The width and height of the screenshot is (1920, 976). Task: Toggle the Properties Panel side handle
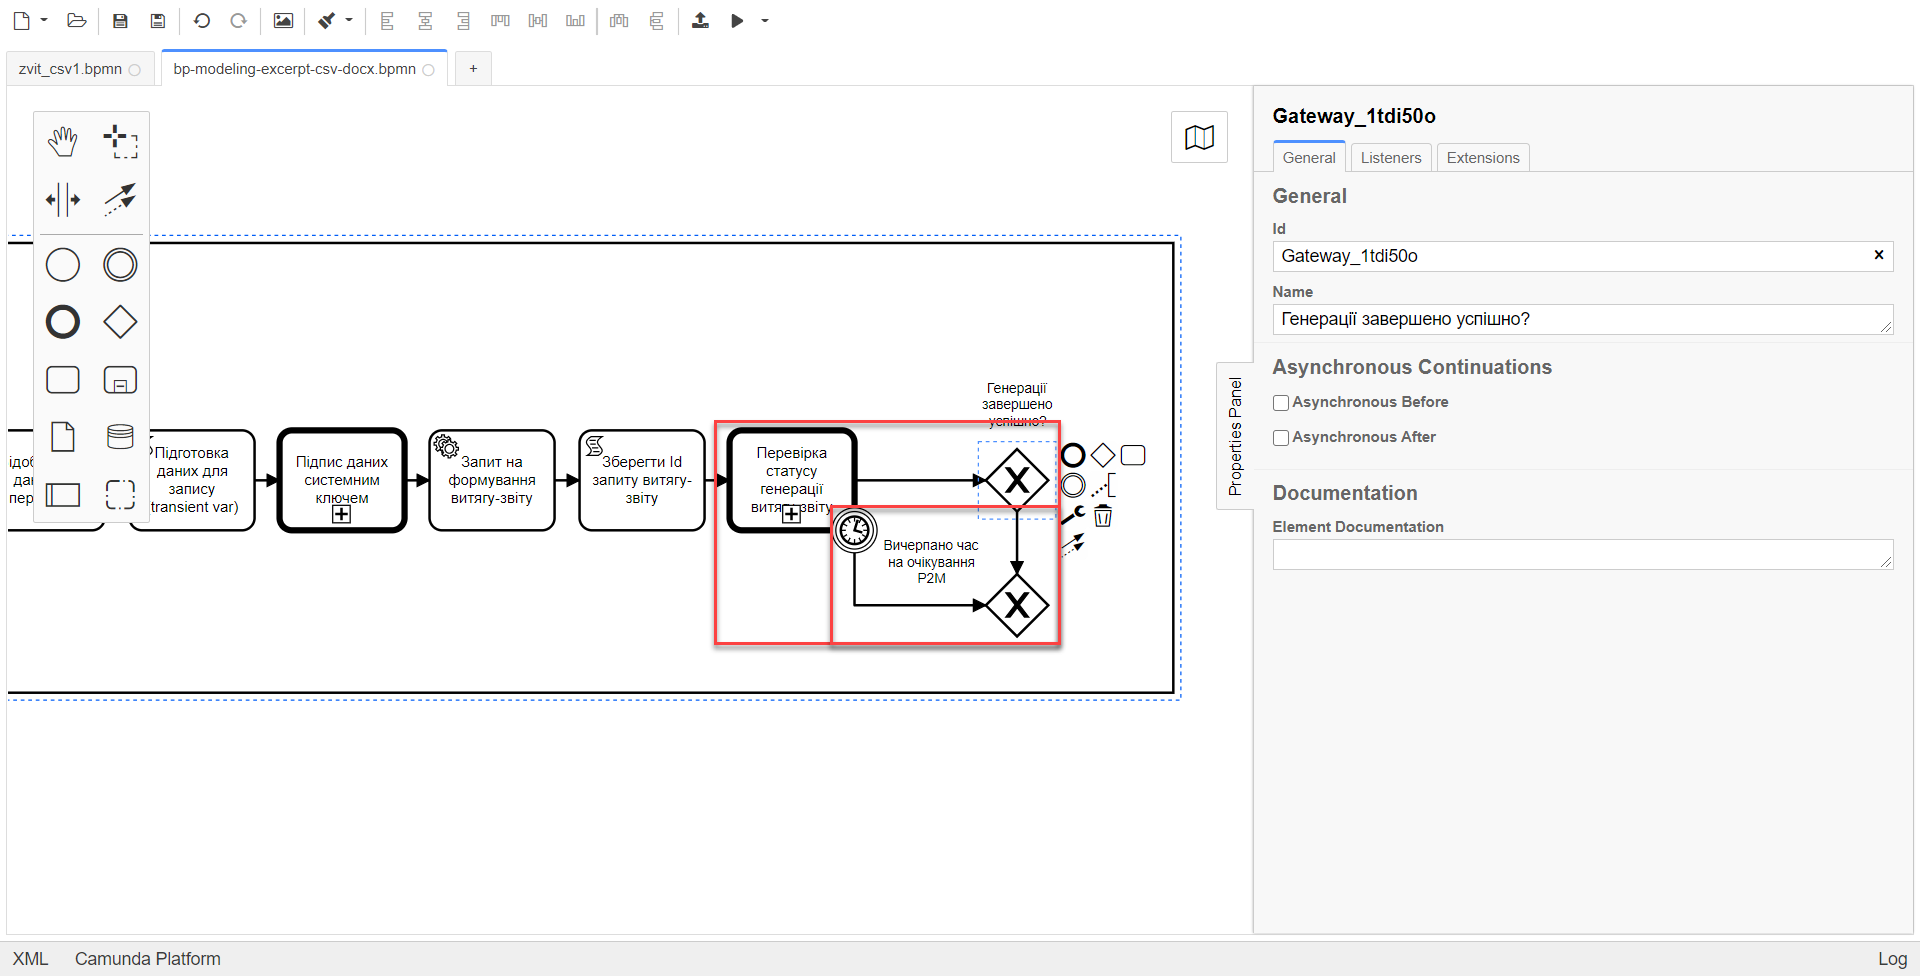click(1235, 436)
